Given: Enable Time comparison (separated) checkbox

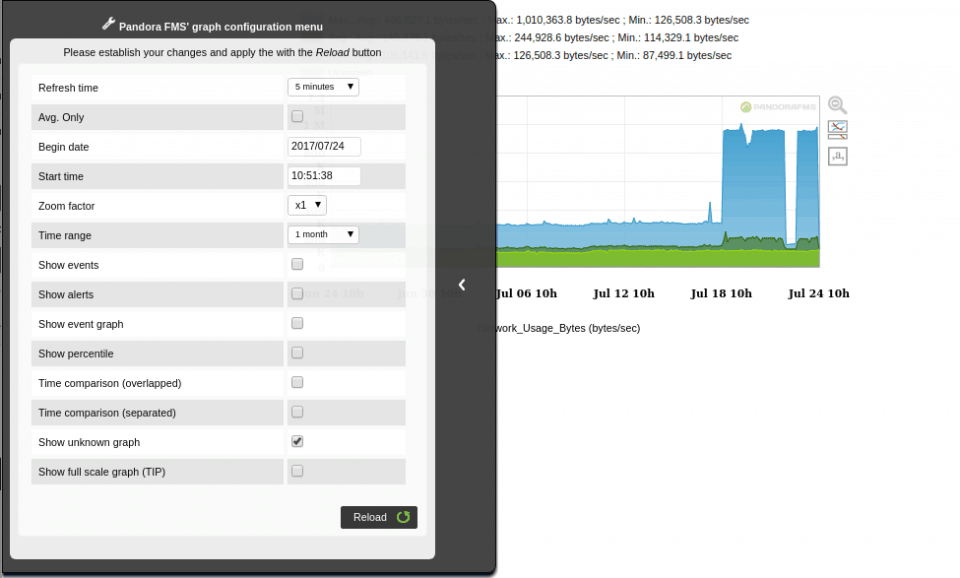Looking at the screenshot, I should click(297, 411).
